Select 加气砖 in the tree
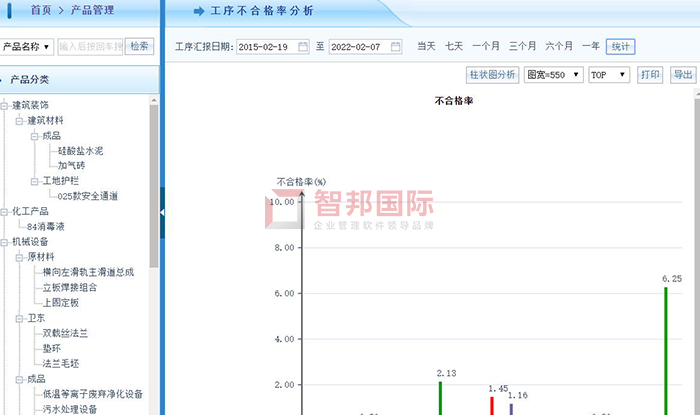700x415 pixels. point(71,166)
